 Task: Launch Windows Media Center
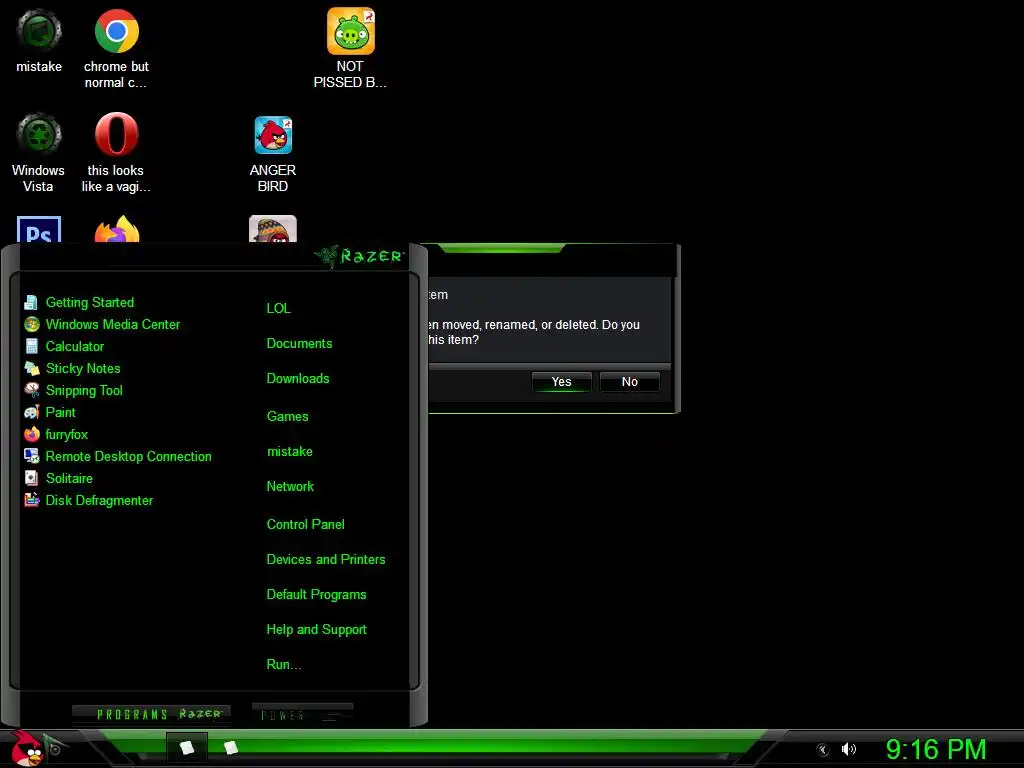102,325
